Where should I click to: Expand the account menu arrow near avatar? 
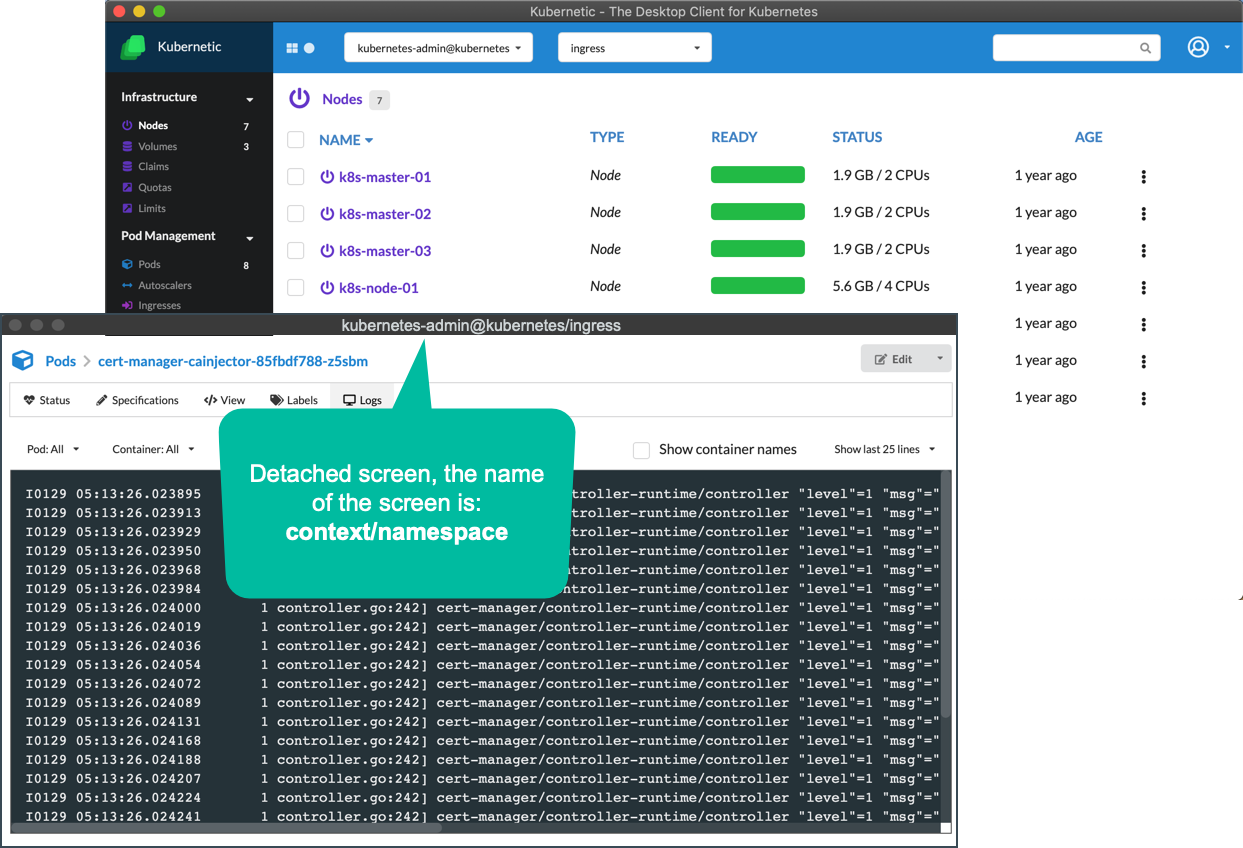click(1227, 48)
